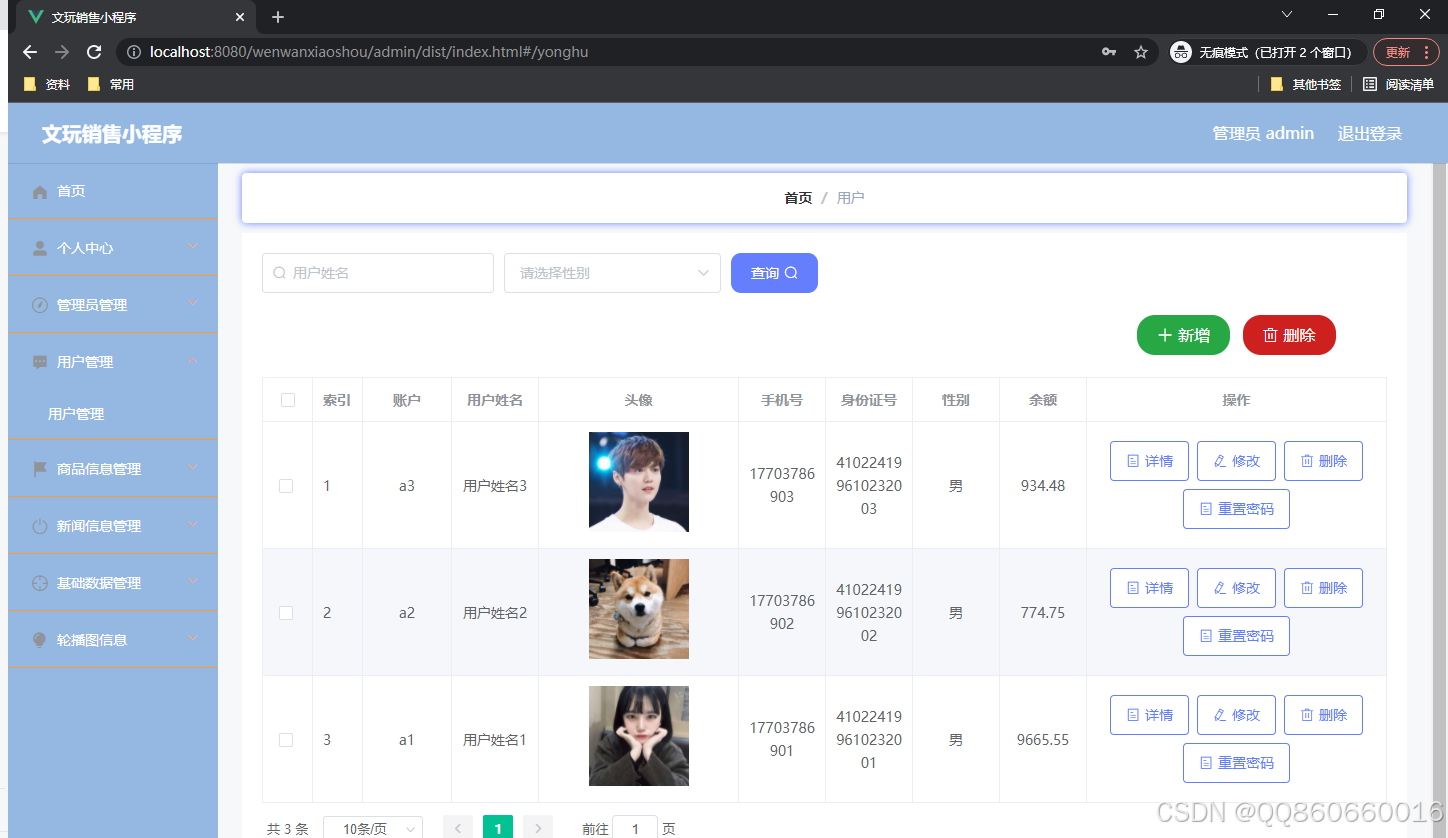This screenshot has width=1448, height=838.
Task: Click the person icon beside 个人中心
Action: coord(40,248)
